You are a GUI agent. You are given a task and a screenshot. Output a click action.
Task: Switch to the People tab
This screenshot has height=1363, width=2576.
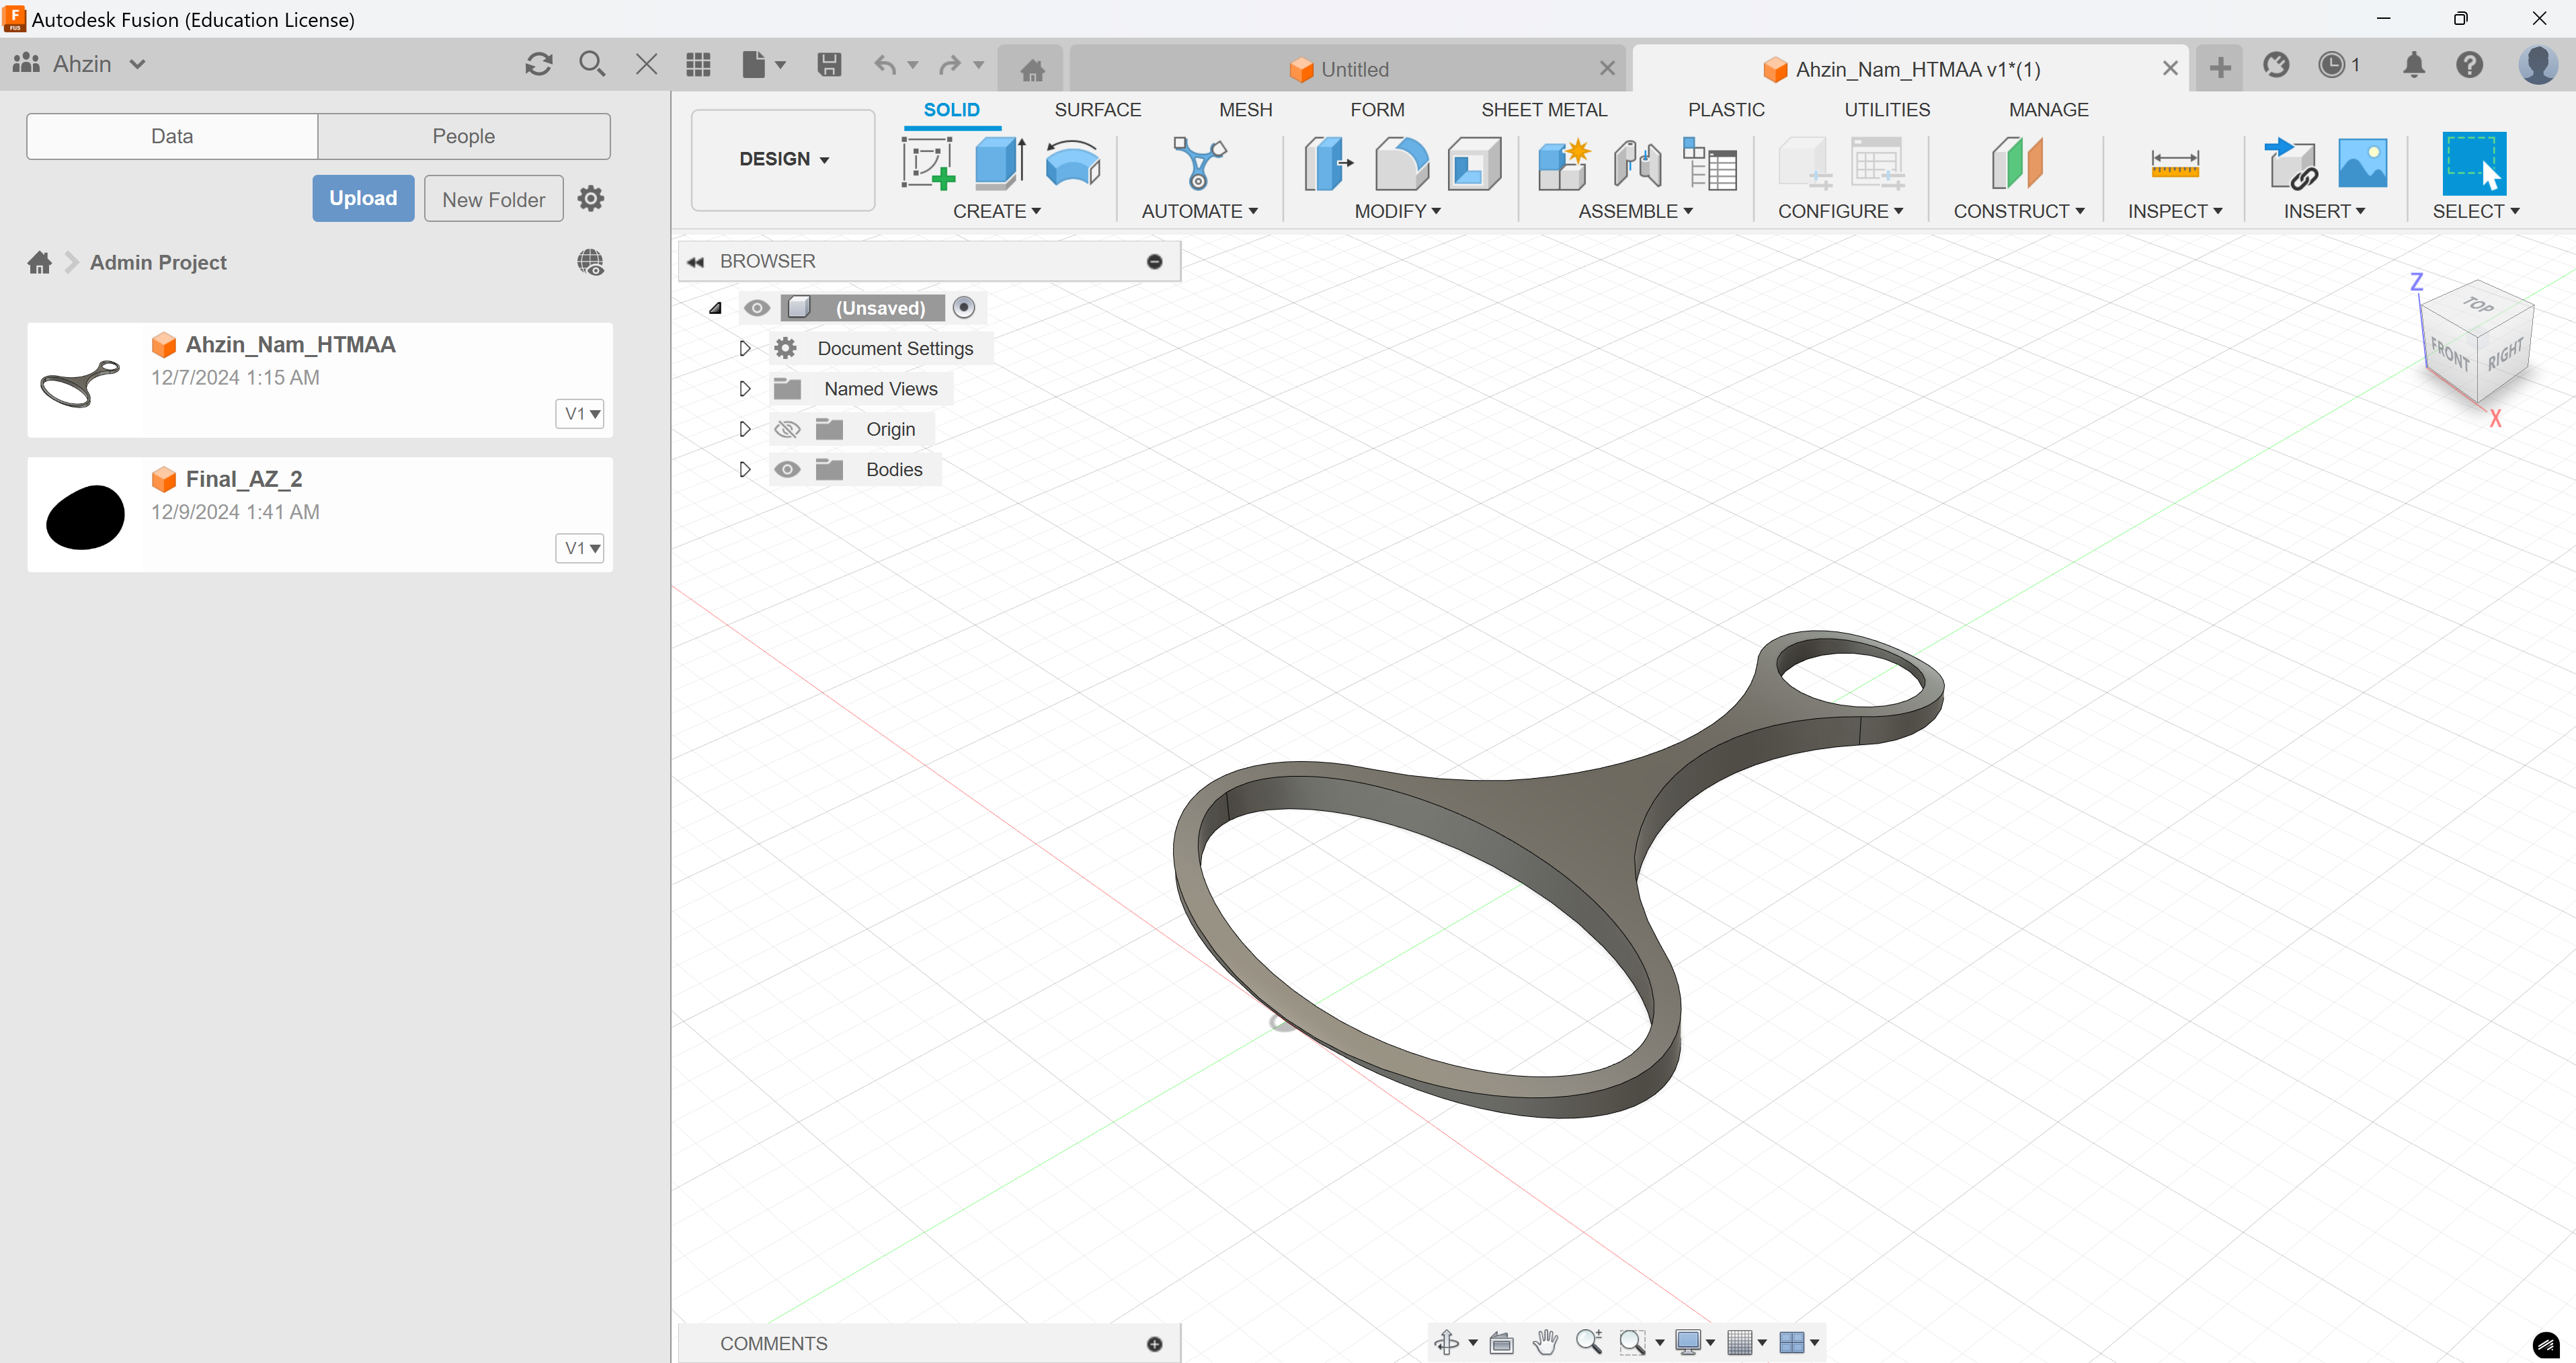464,136
